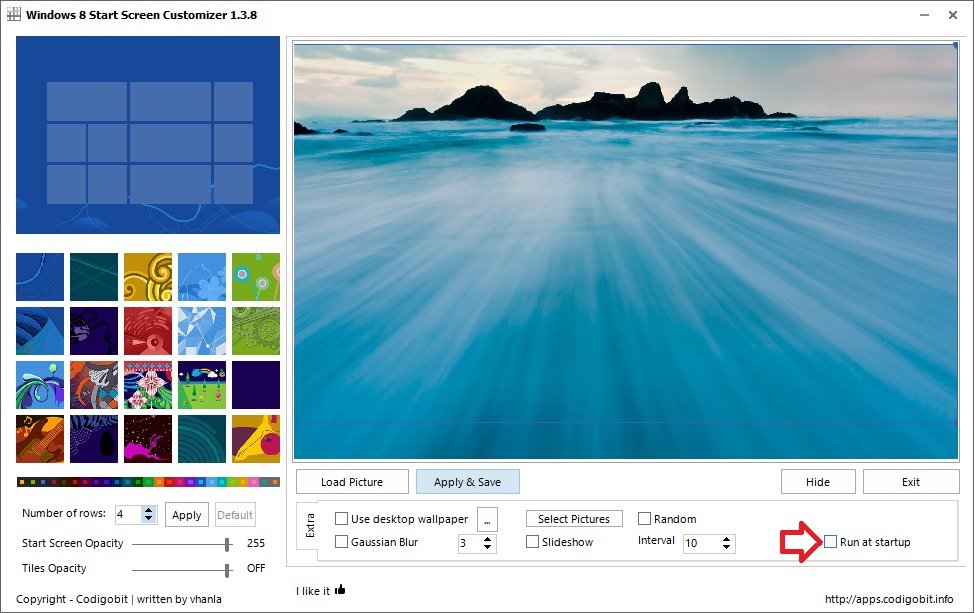
Task: Click the "..." wallpaper browse button
Action: tap(487, 519)
